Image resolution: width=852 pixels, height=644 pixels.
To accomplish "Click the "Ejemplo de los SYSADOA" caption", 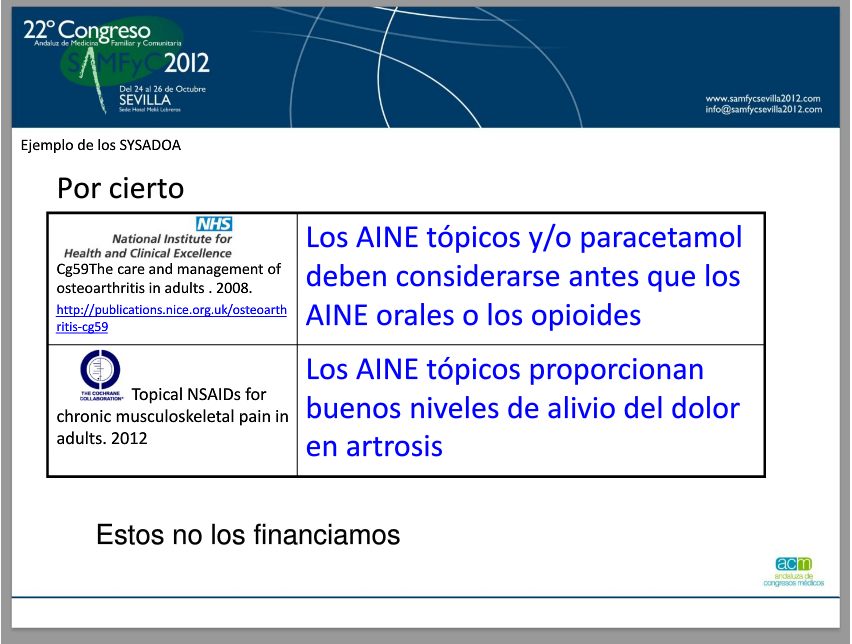I will click(x=100, y=145).
